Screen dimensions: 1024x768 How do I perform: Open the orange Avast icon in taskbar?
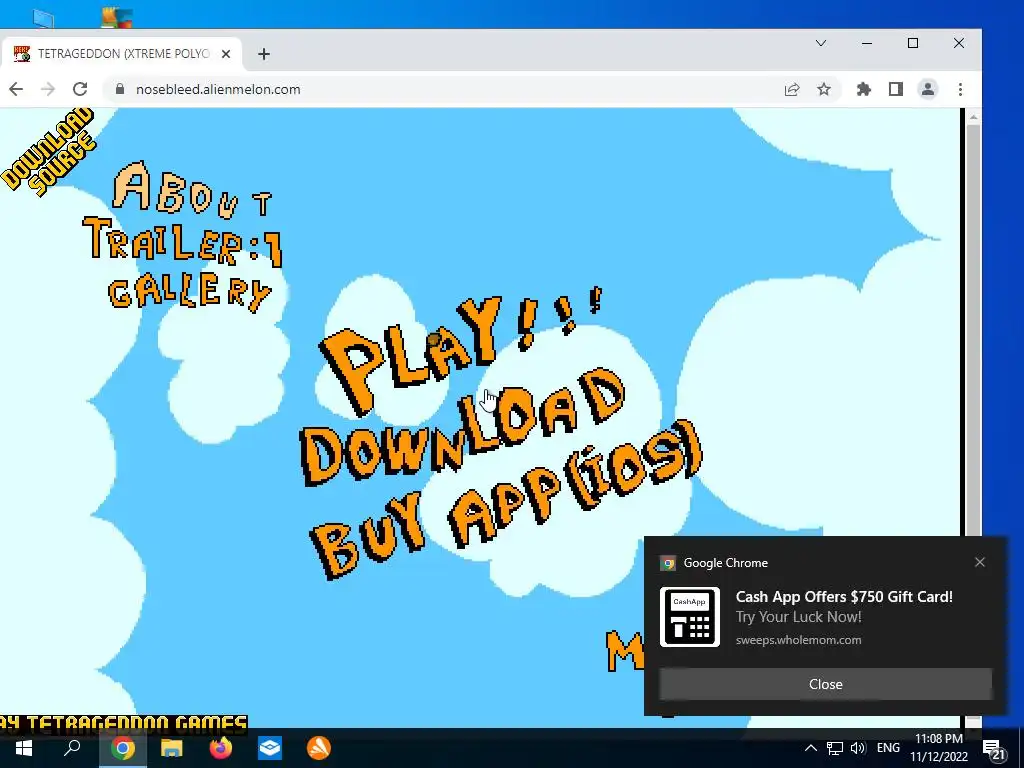319,748
